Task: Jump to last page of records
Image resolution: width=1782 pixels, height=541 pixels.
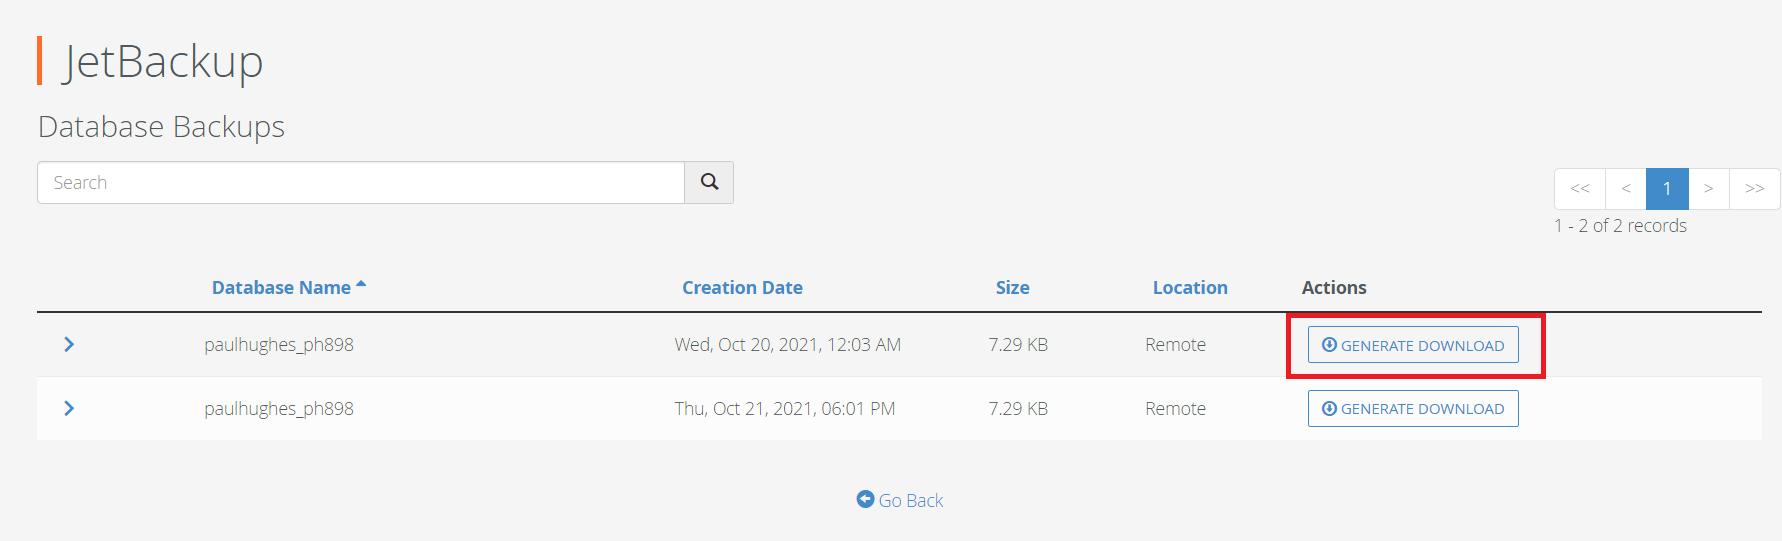Action: click(x=1754, y=189)
